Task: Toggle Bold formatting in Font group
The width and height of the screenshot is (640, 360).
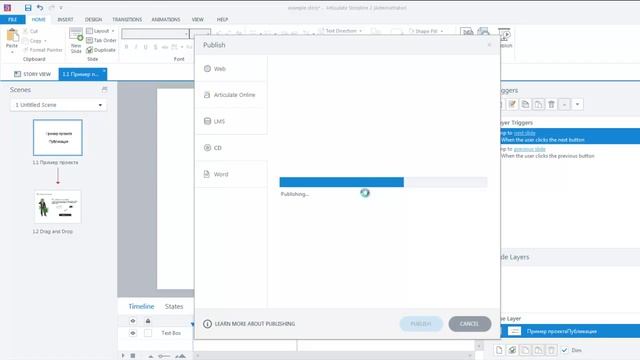Action: tap(127, 47)
